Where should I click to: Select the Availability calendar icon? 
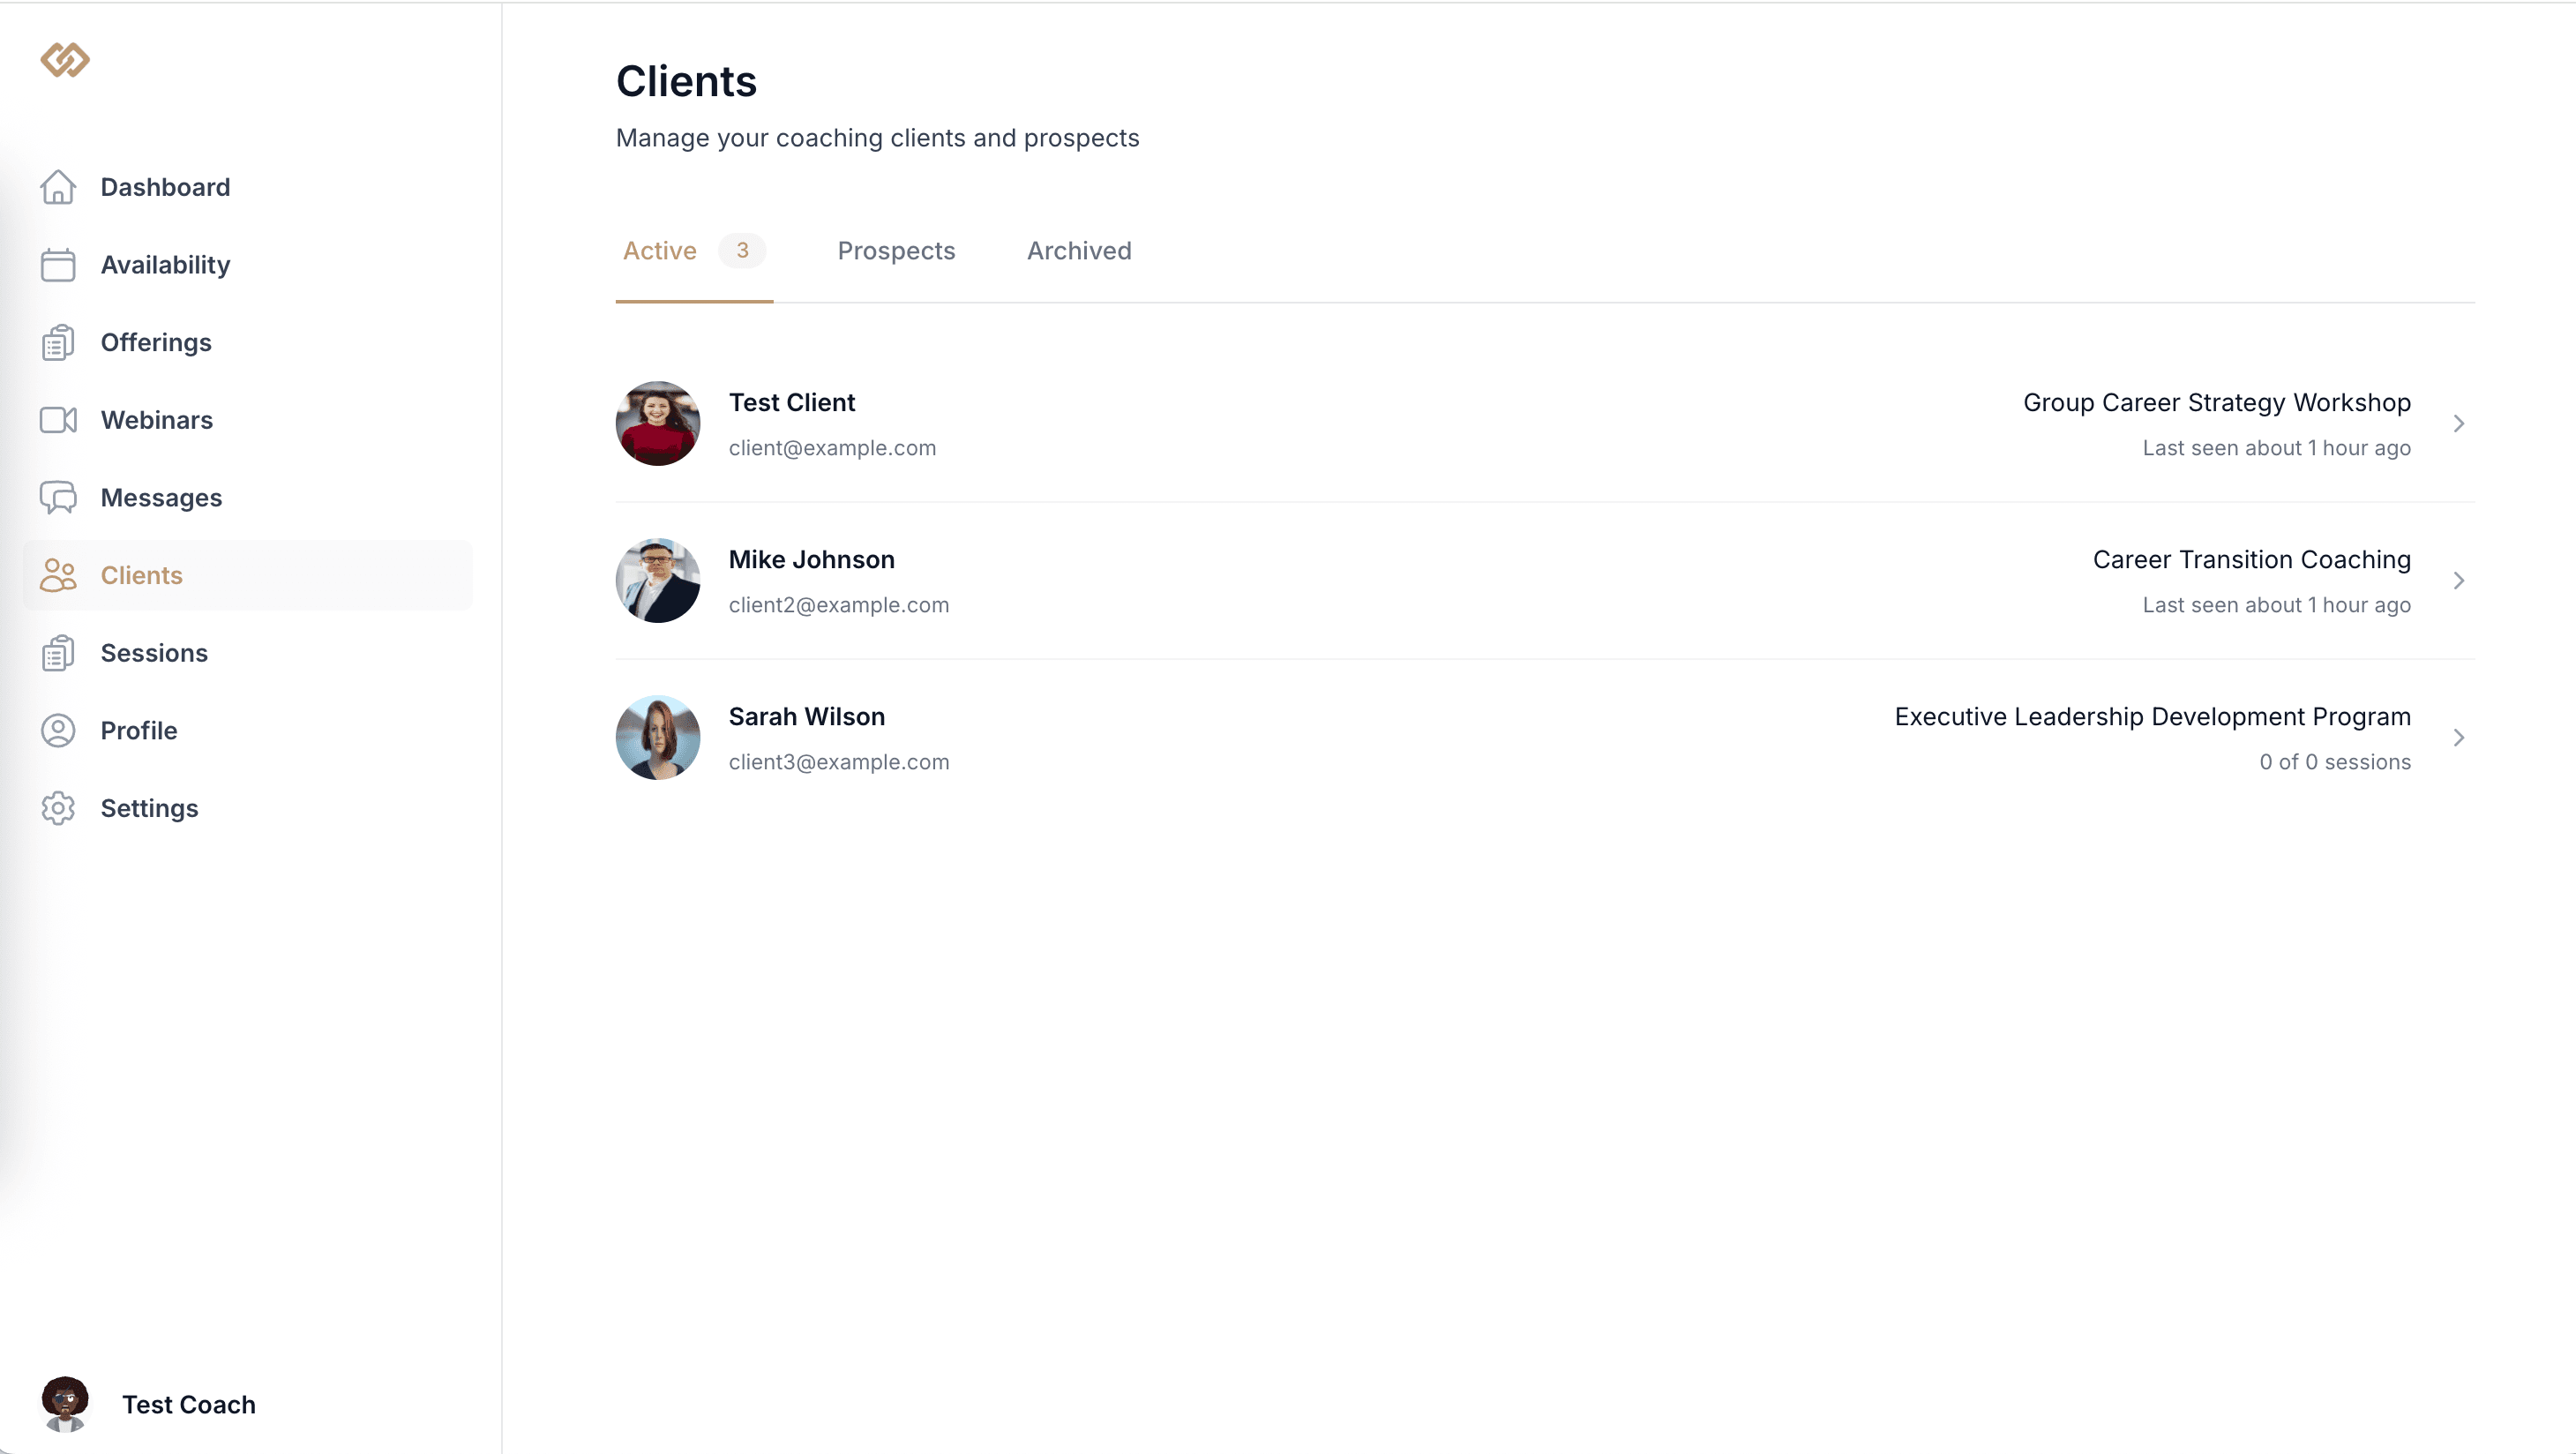pos(59,265)
